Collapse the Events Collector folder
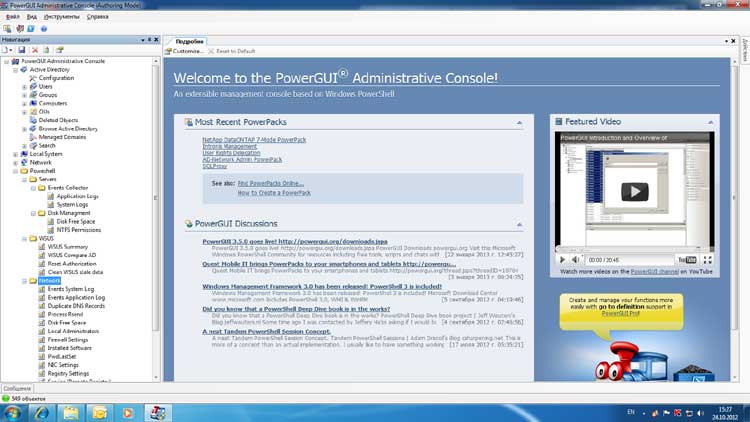 pyautogui.click(x=33, y=188)
